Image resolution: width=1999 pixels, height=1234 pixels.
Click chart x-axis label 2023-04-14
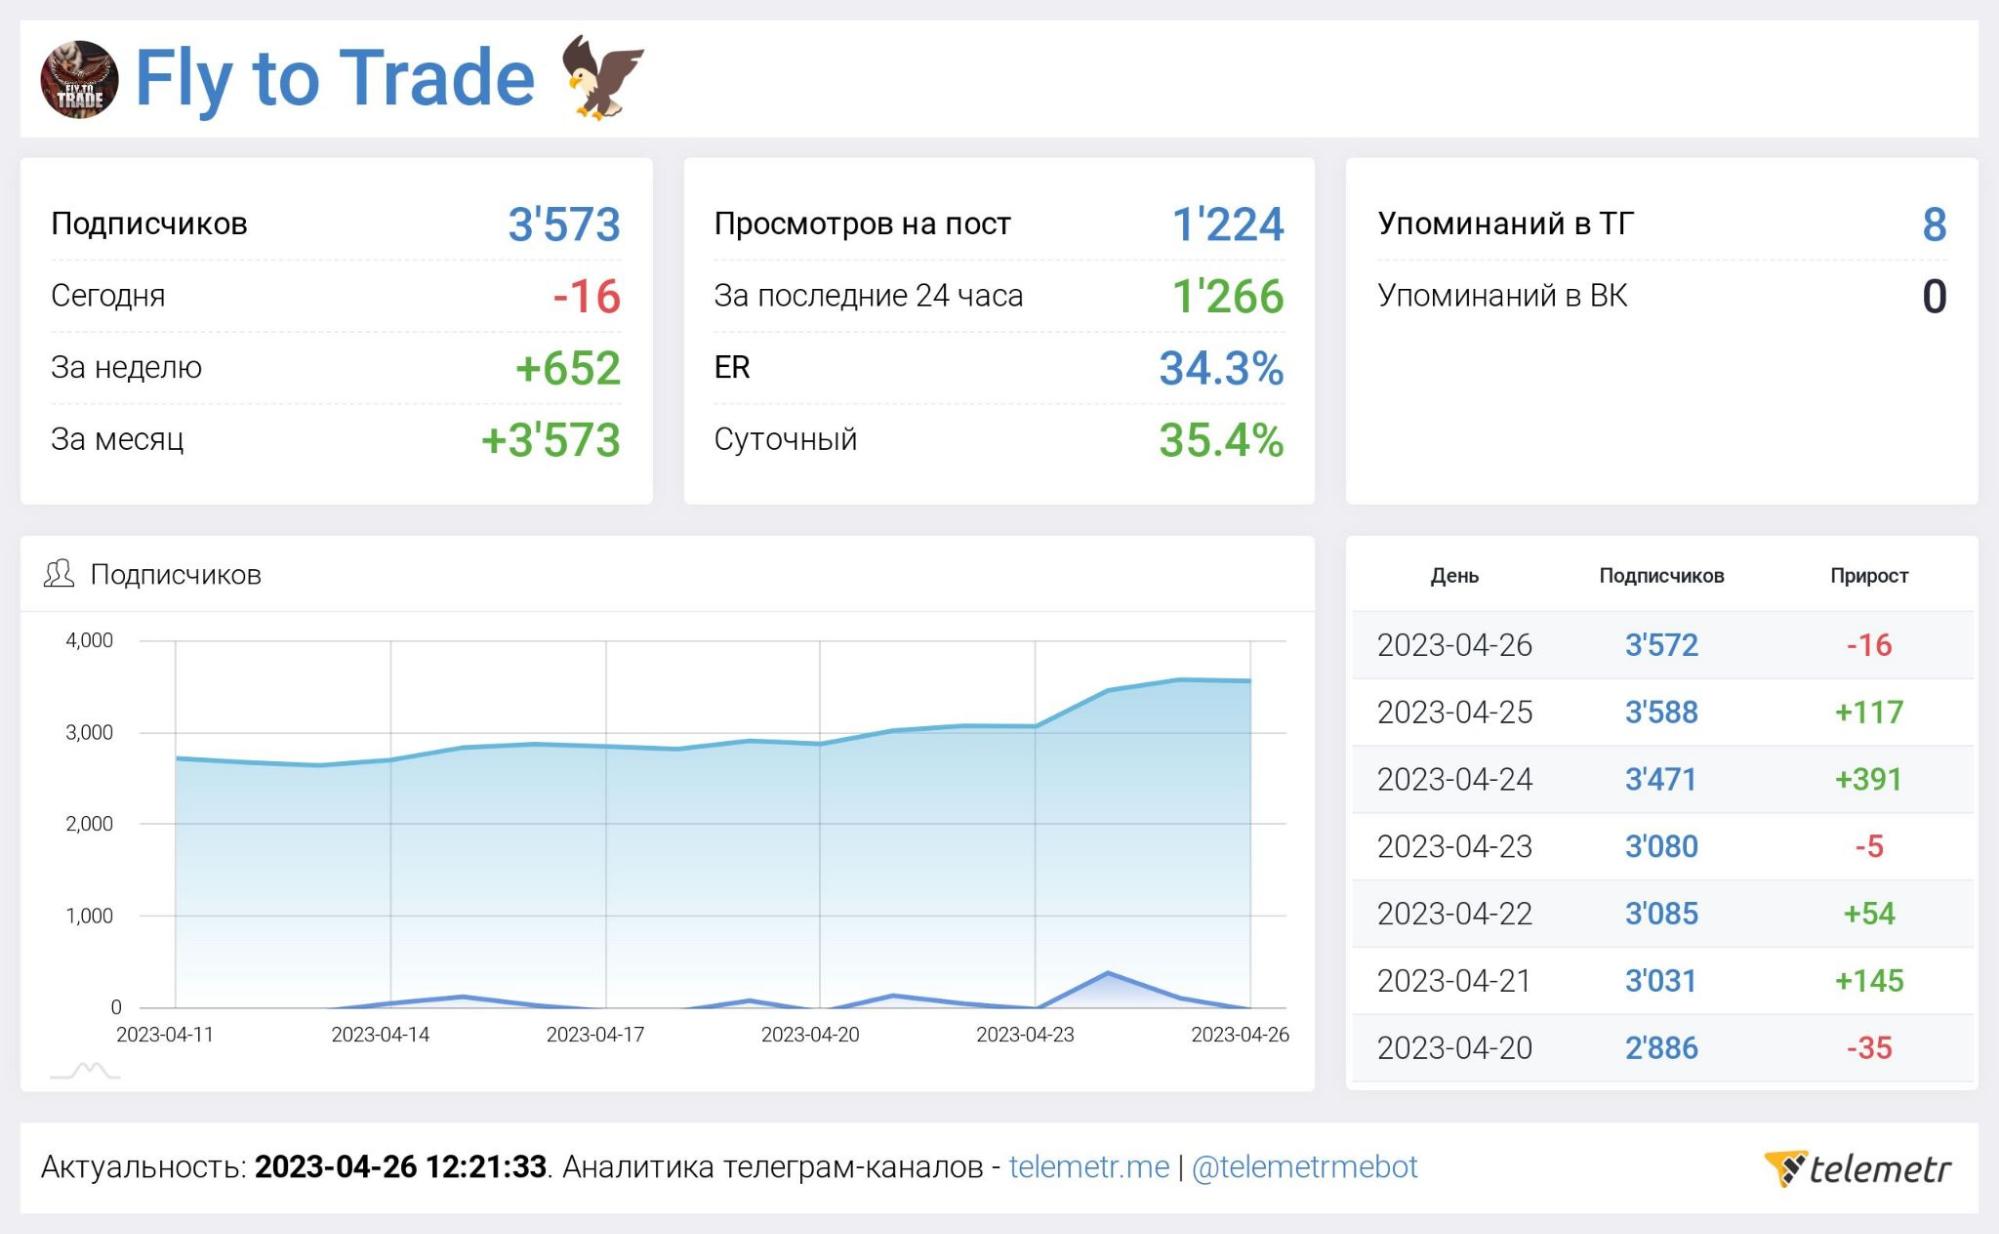380,1035
